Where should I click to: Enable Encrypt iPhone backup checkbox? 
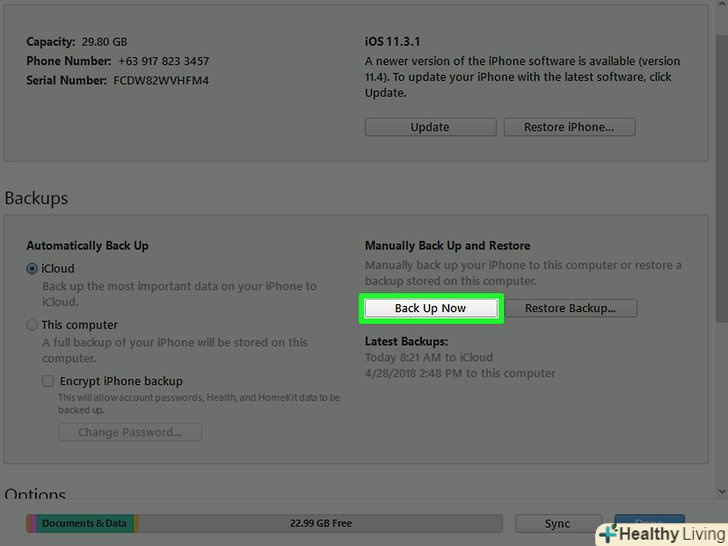48,381
